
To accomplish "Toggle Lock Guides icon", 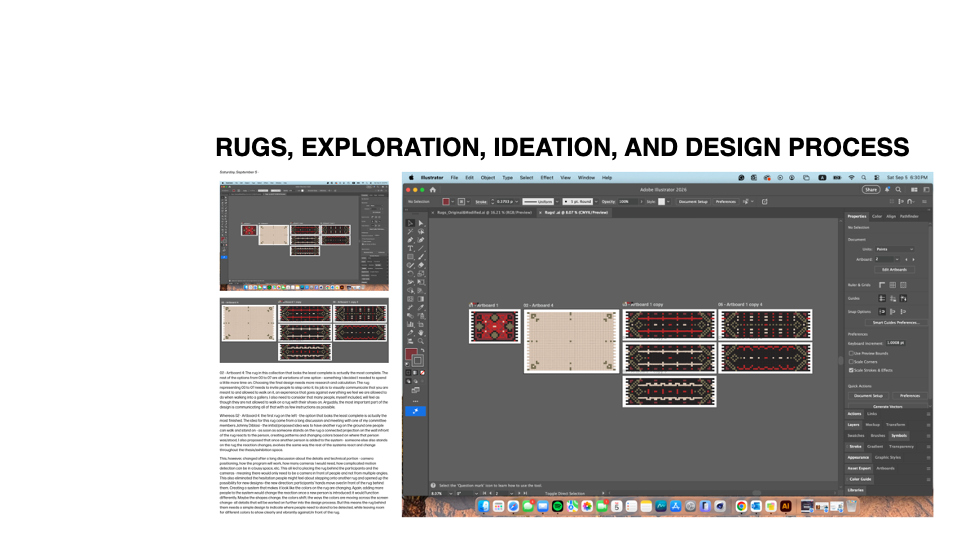I will pos(893,298).
